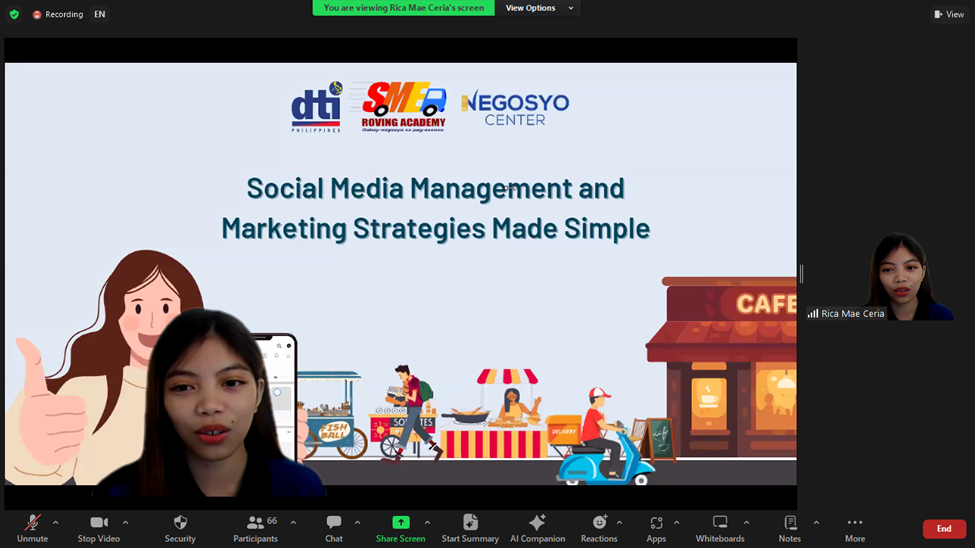Expand the View Options dropdown
This screenshot has height=548, width=975.
pos(538,8)
